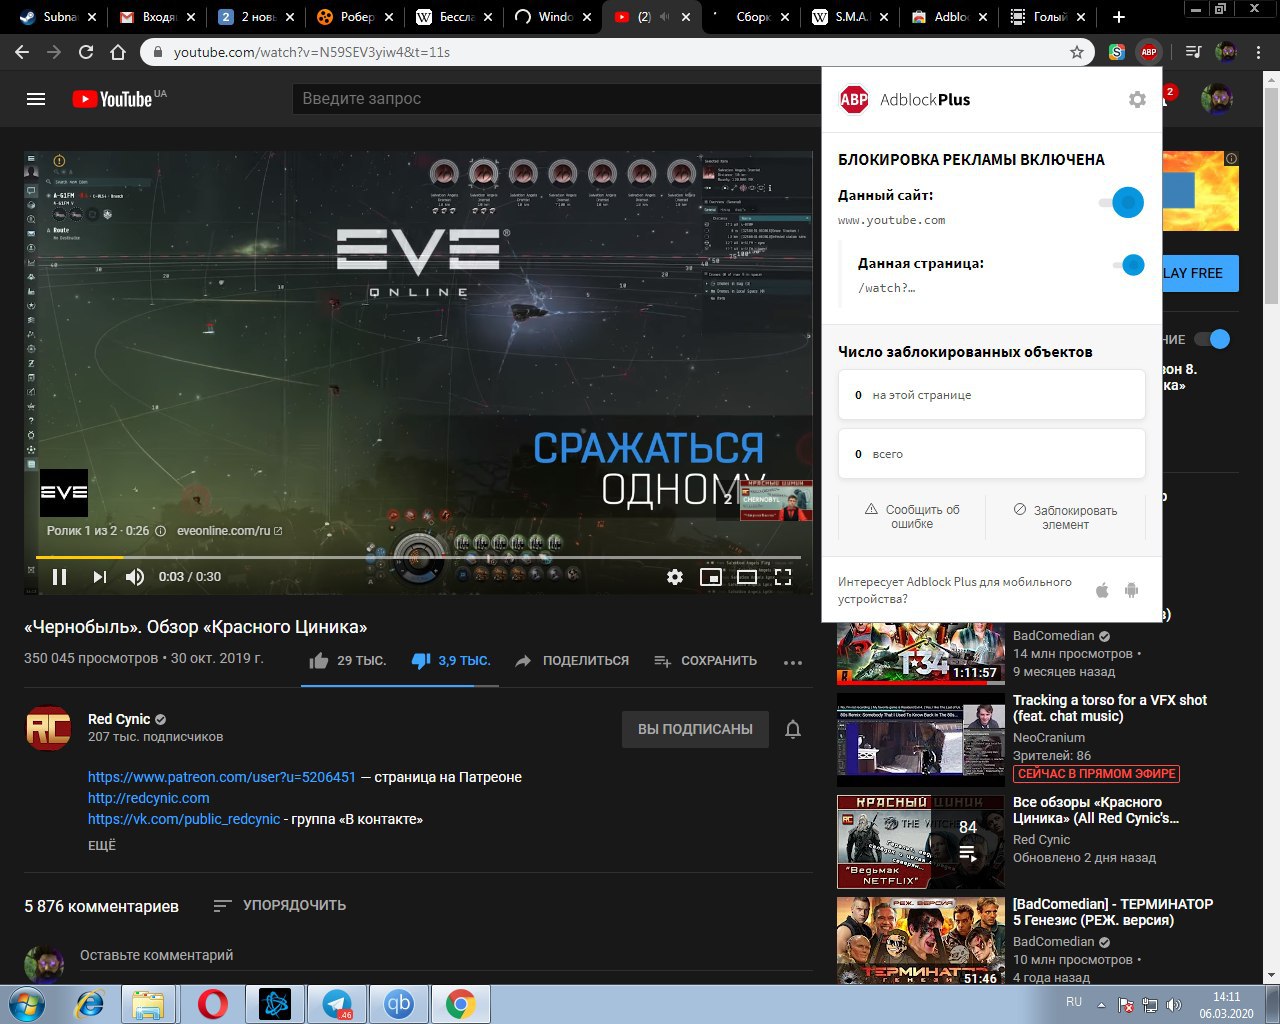Open the browser home page icon
This screenshot has width=1280, height=1024.
(118, 51)
